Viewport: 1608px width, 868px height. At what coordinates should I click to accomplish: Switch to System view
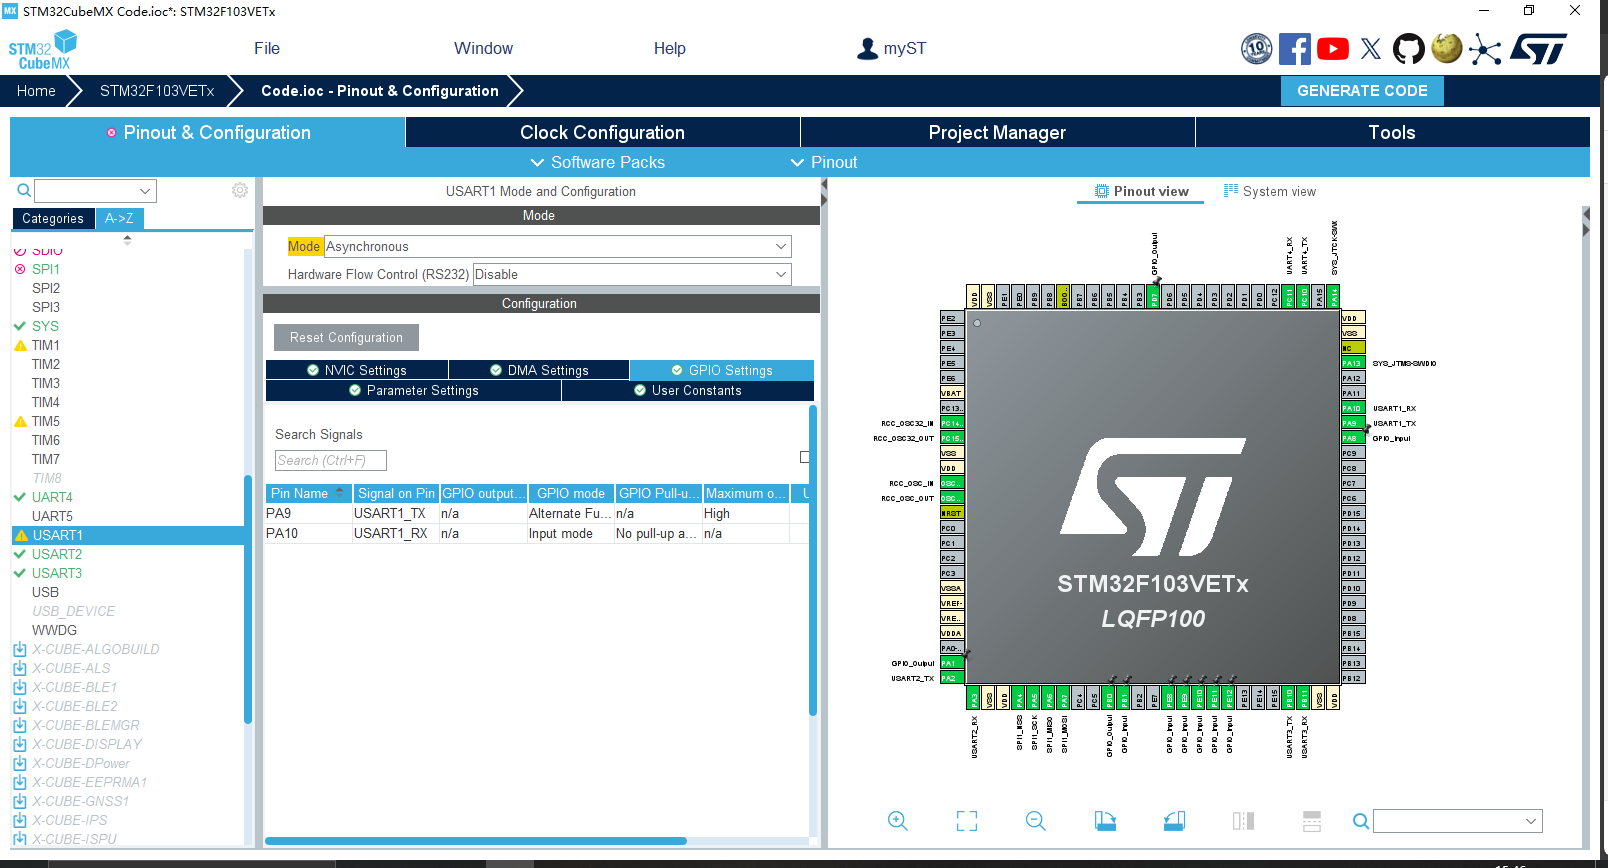click(1270, 191)
